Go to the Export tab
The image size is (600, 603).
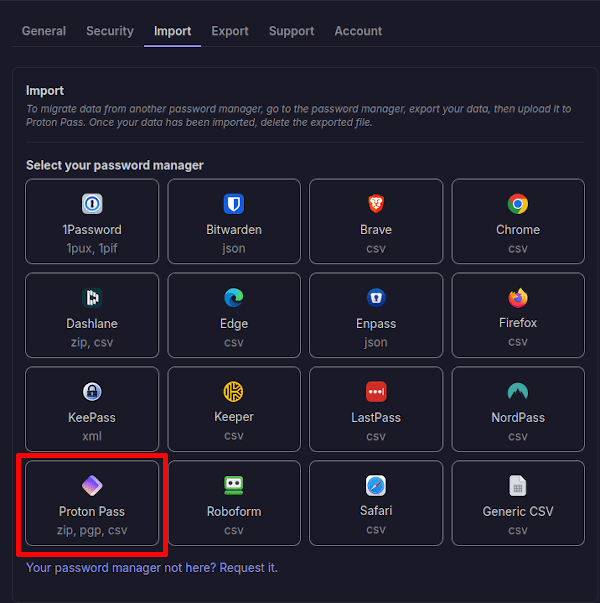pyautogui.click(x=230, y=31)
